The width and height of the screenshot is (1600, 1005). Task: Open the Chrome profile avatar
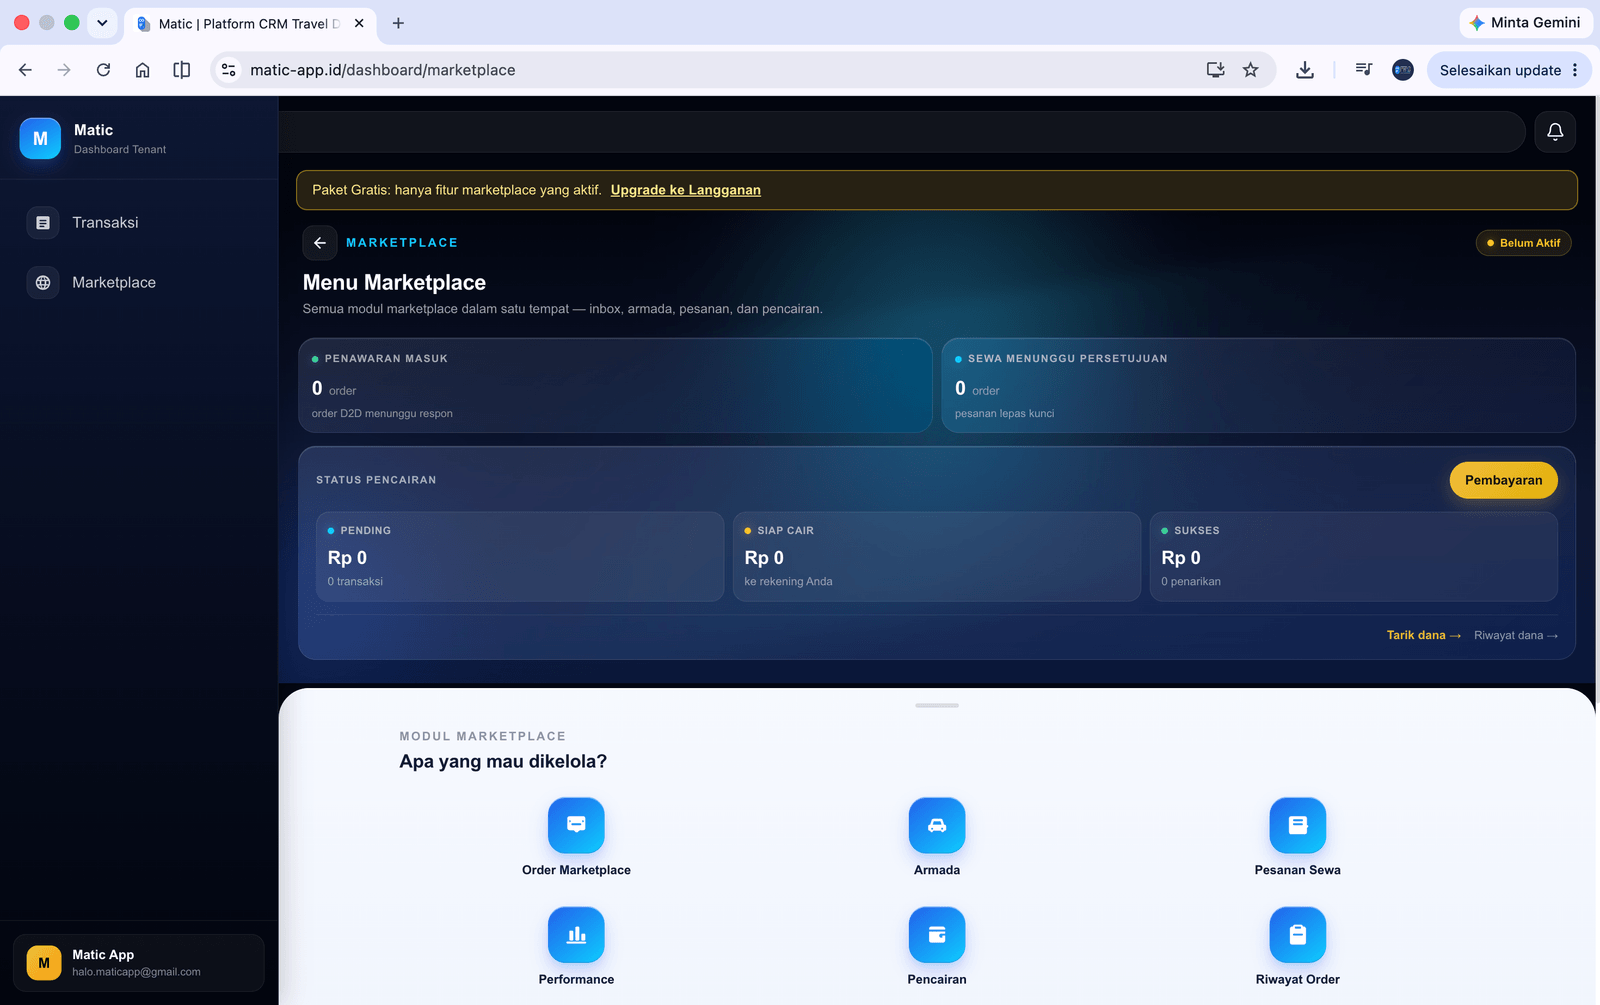coord(1403,70)
